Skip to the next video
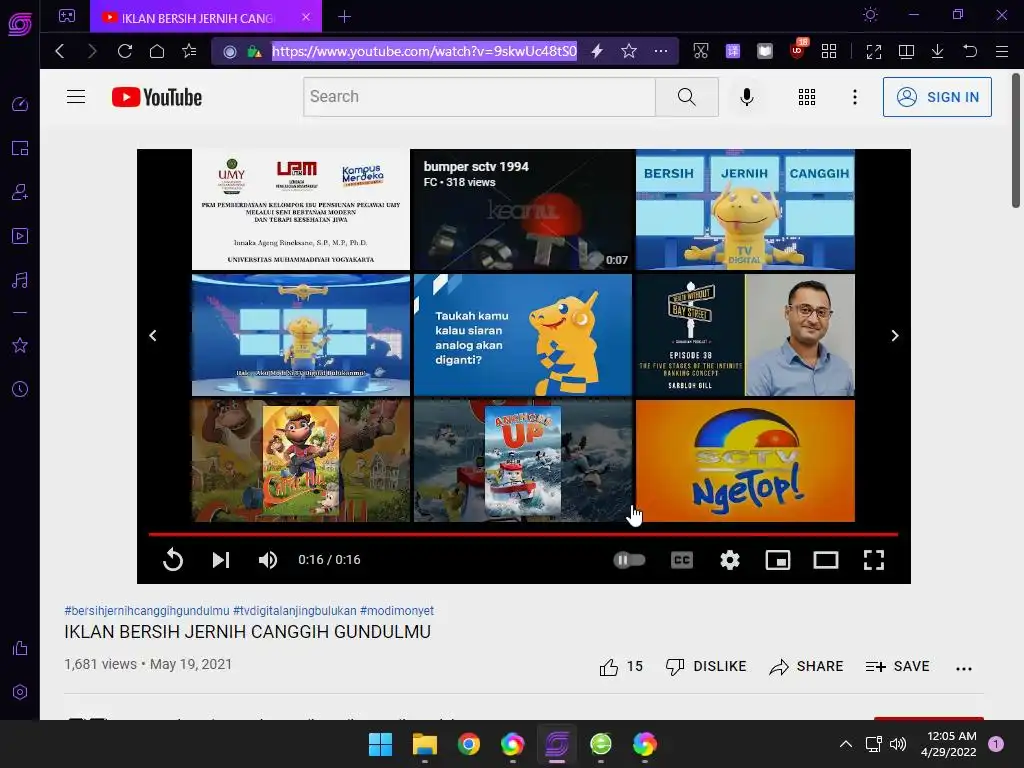 [221, 560]
